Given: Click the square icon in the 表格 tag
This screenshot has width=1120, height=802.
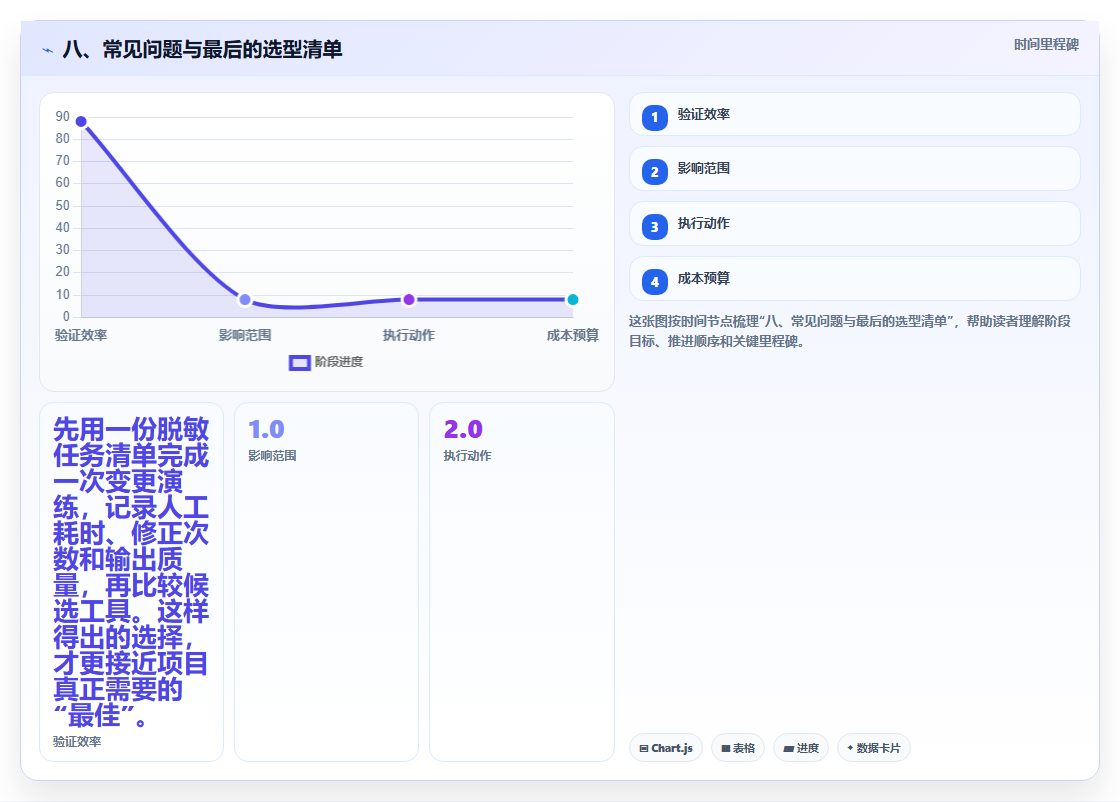Looking at the screenshot, I should tap(726, 748).
